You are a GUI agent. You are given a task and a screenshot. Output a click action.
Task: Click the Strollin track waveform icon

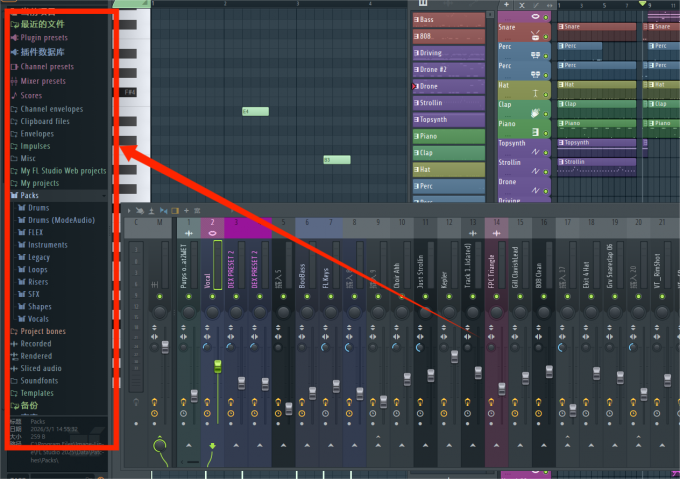tap(535, 171)
